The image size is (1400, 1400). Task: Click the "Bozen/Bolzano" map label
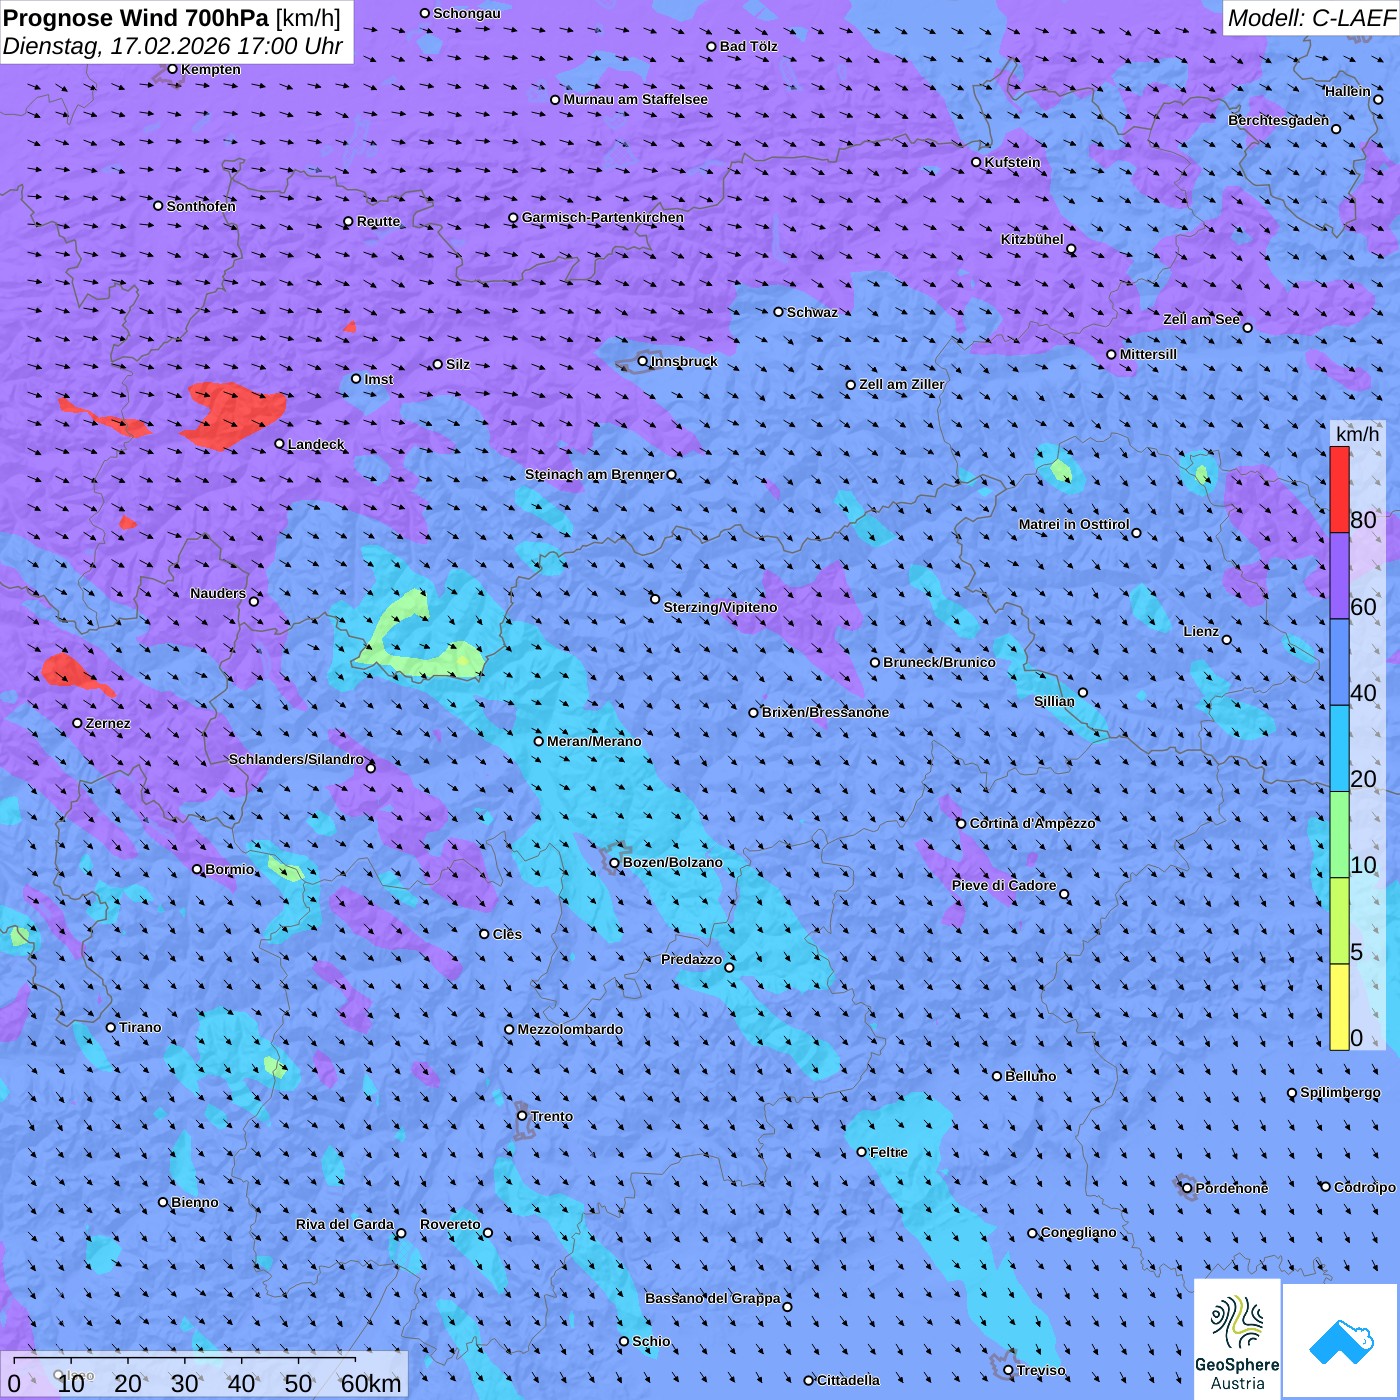(673, 862)
